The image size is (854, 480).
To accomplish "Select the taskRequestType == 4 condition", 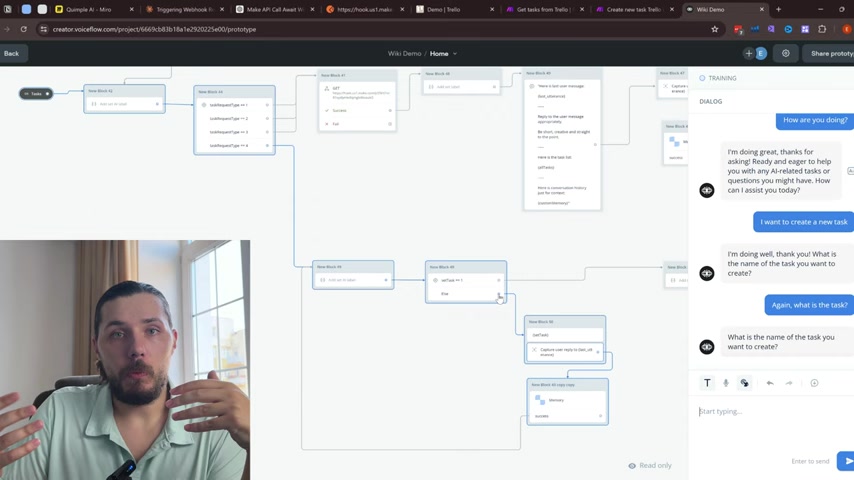I will pos(234,145).
